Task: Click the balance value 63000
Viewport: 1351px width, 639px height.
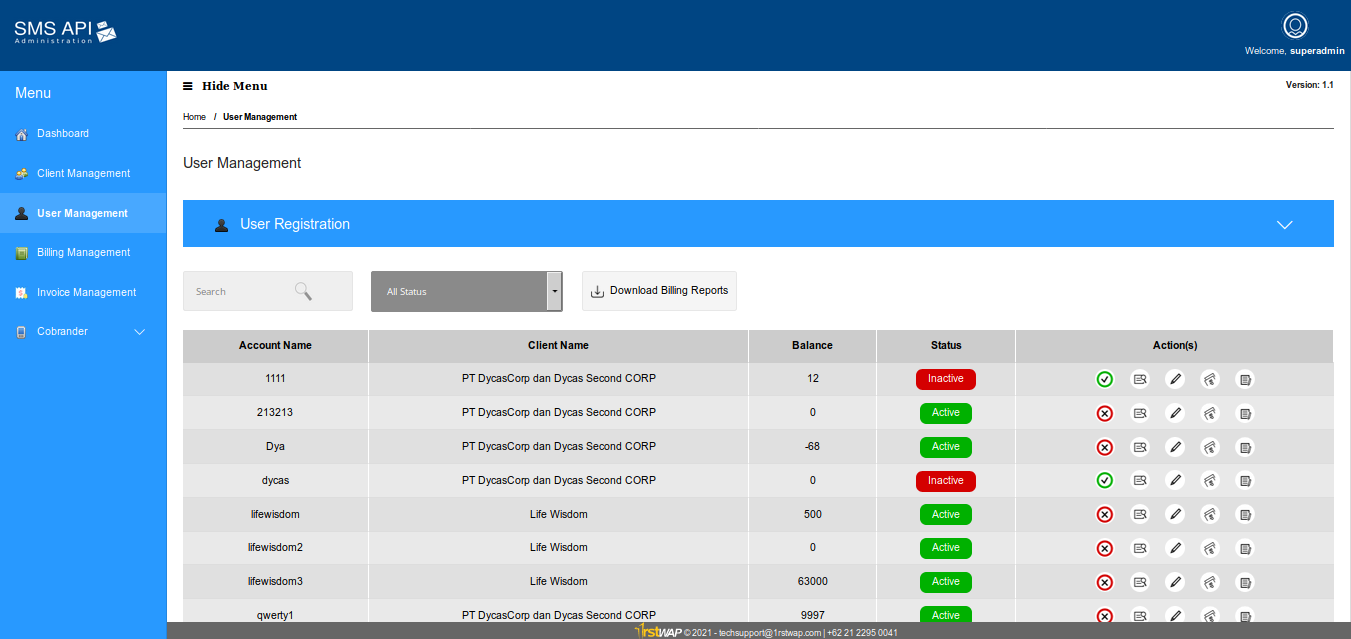Action: click(x=812, y=582)
